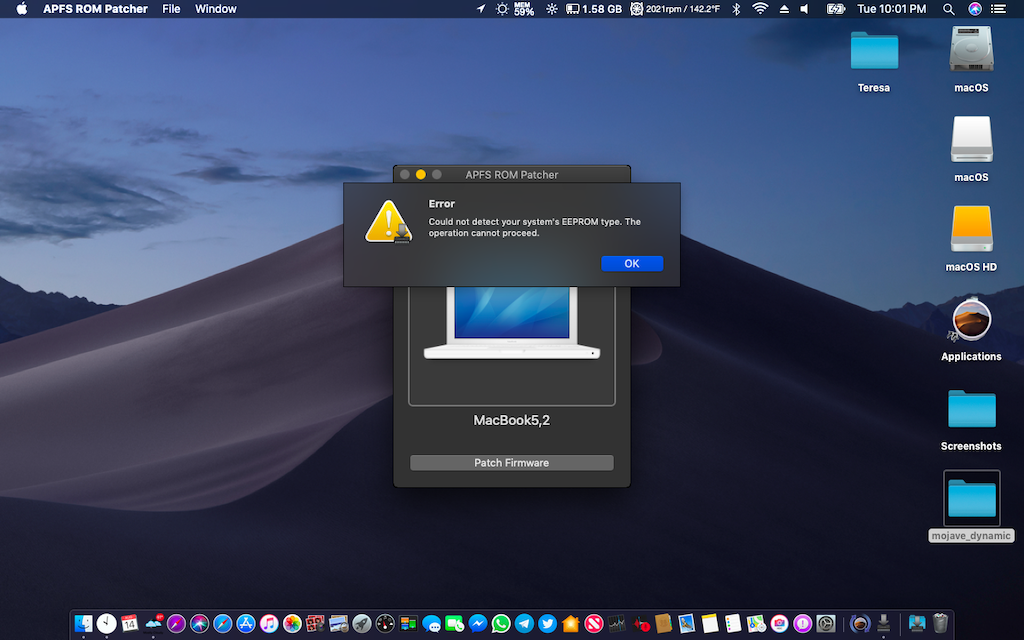Open Finder from the Dock
The height and width of the screenshot is (640, 1024).
tap(84, 624)
